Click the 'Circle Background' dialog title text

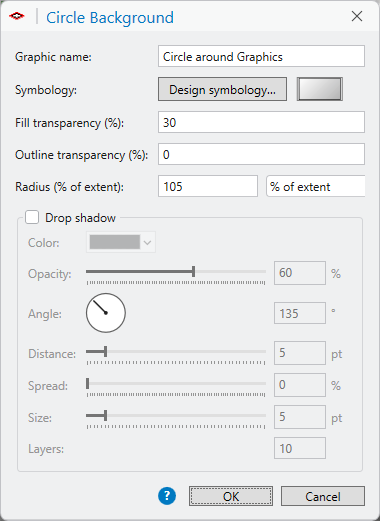tap(110, 18)
